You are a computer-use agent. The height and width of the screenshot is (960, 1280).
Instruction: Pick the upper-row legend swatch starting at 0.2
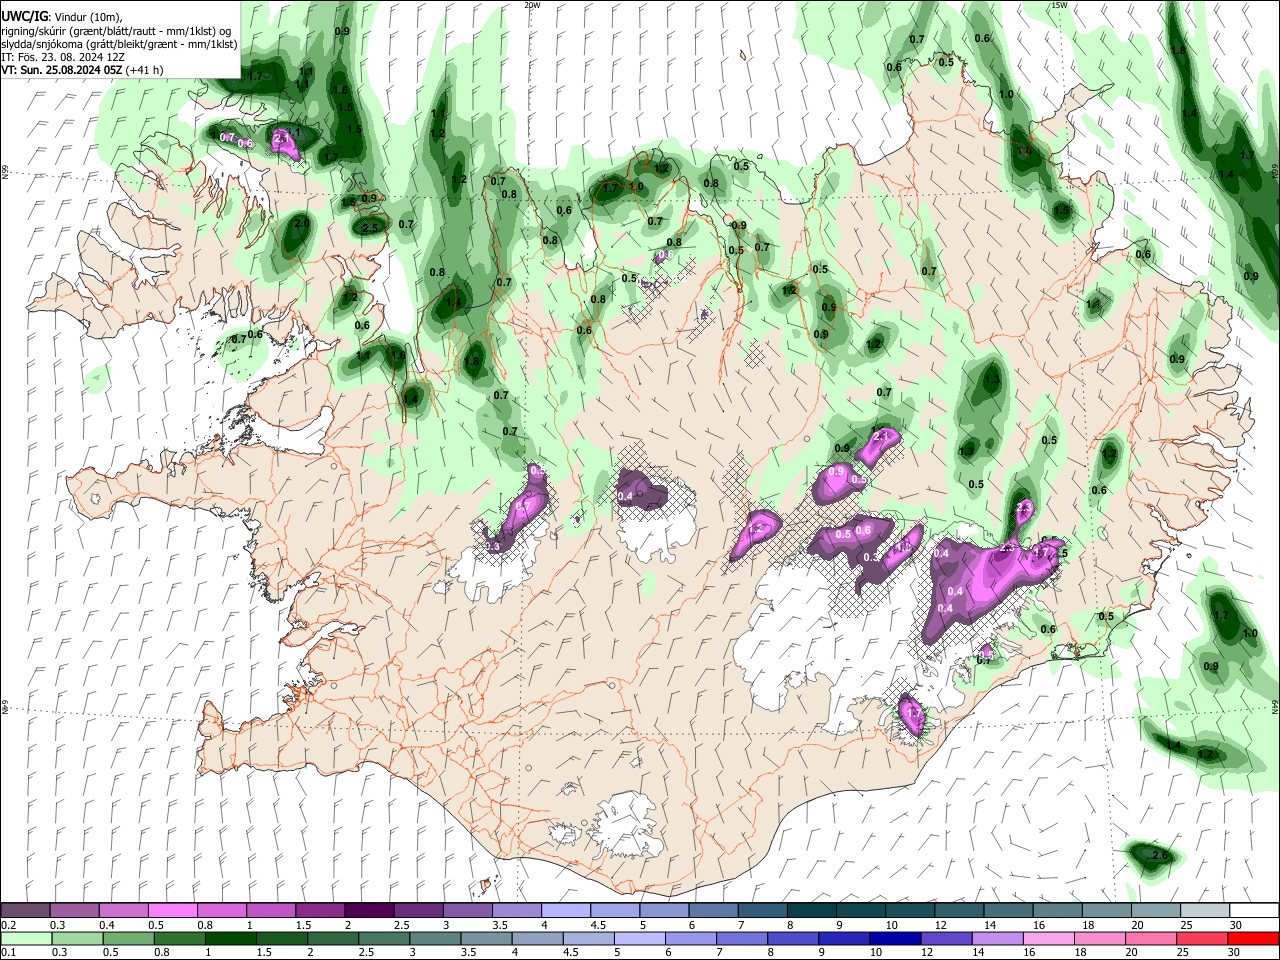point(25,910)
